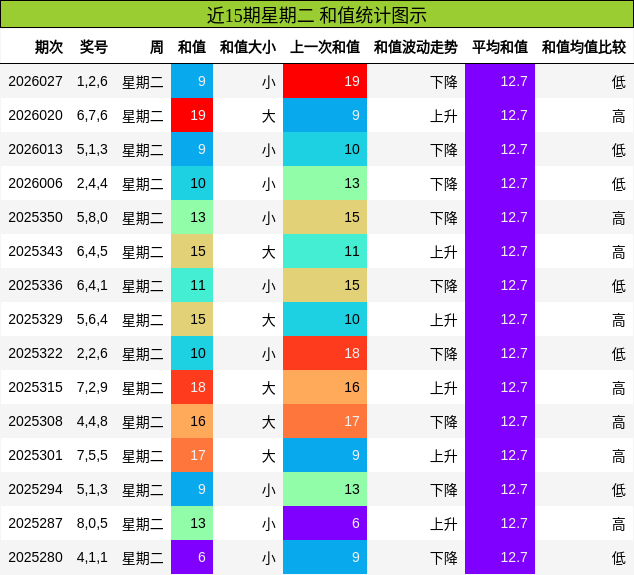Click 上升 trend in row 2025287
This screenshot has height=575, width=634.
tap(444, 524)
